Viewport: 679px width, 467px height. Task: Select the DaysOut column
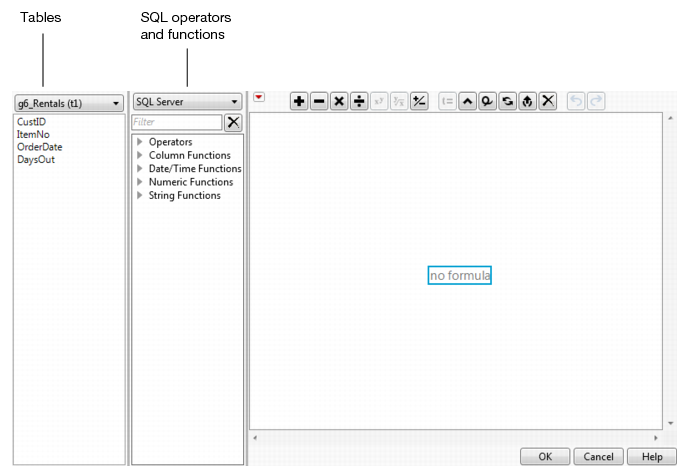point(36,159)
